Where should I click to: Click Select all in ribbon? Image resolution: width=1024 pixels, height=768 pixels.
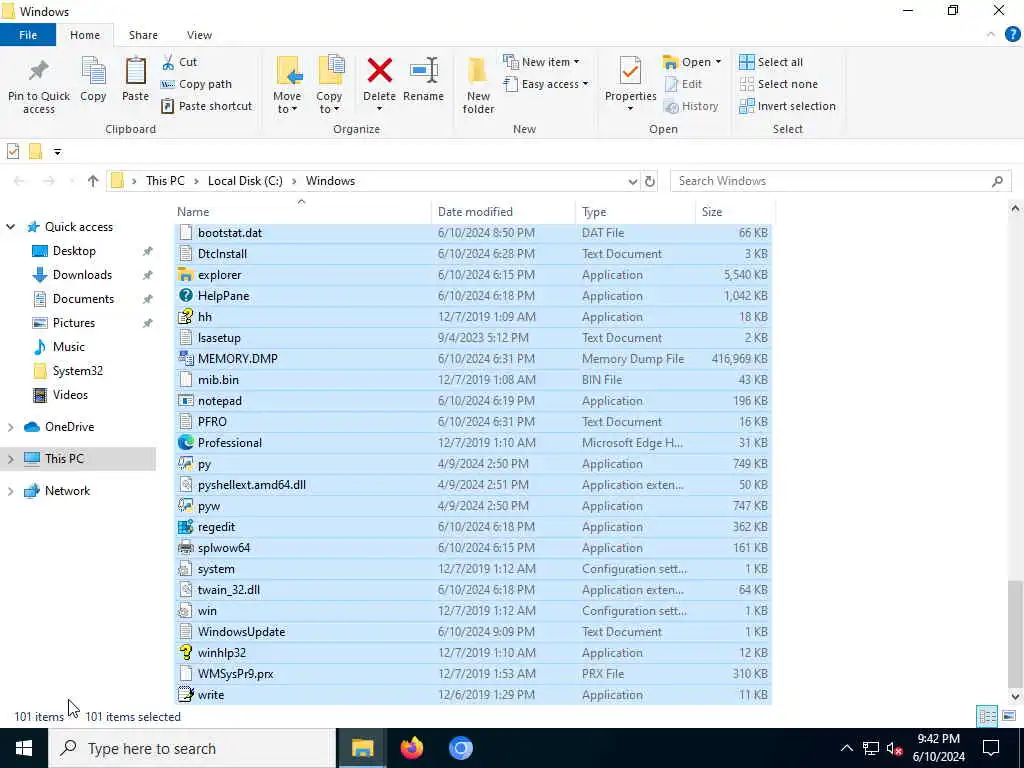pyautogui.click(x=771, y=62)
